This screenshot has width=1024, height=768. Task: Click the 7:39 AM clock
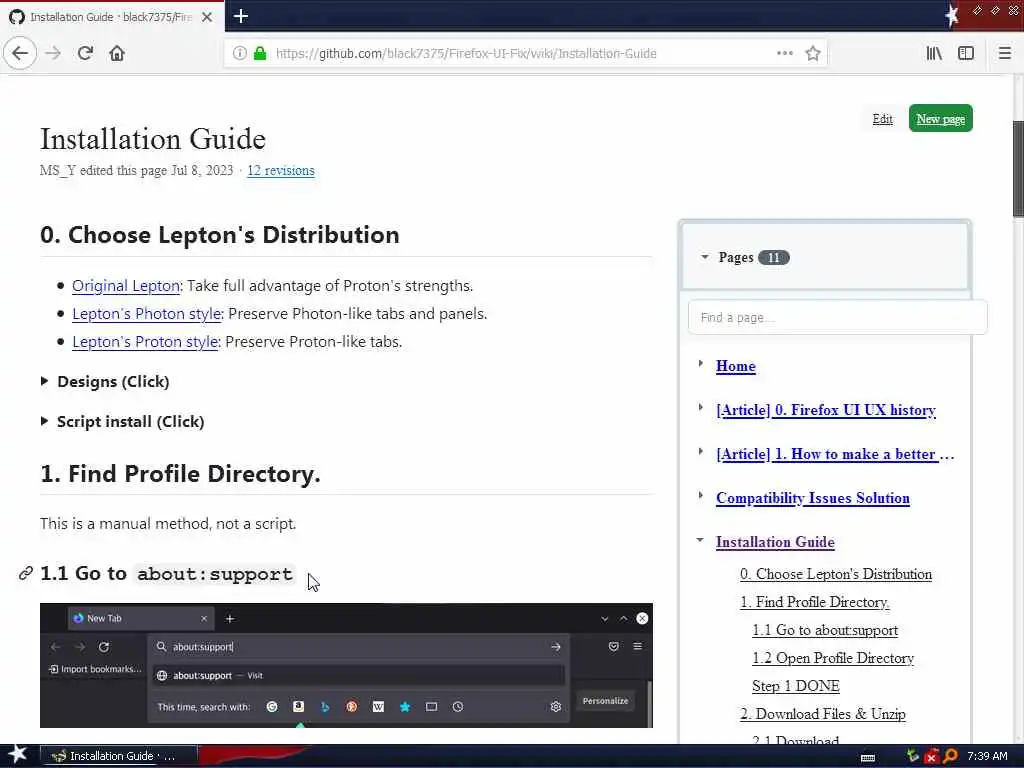(987, 756)
